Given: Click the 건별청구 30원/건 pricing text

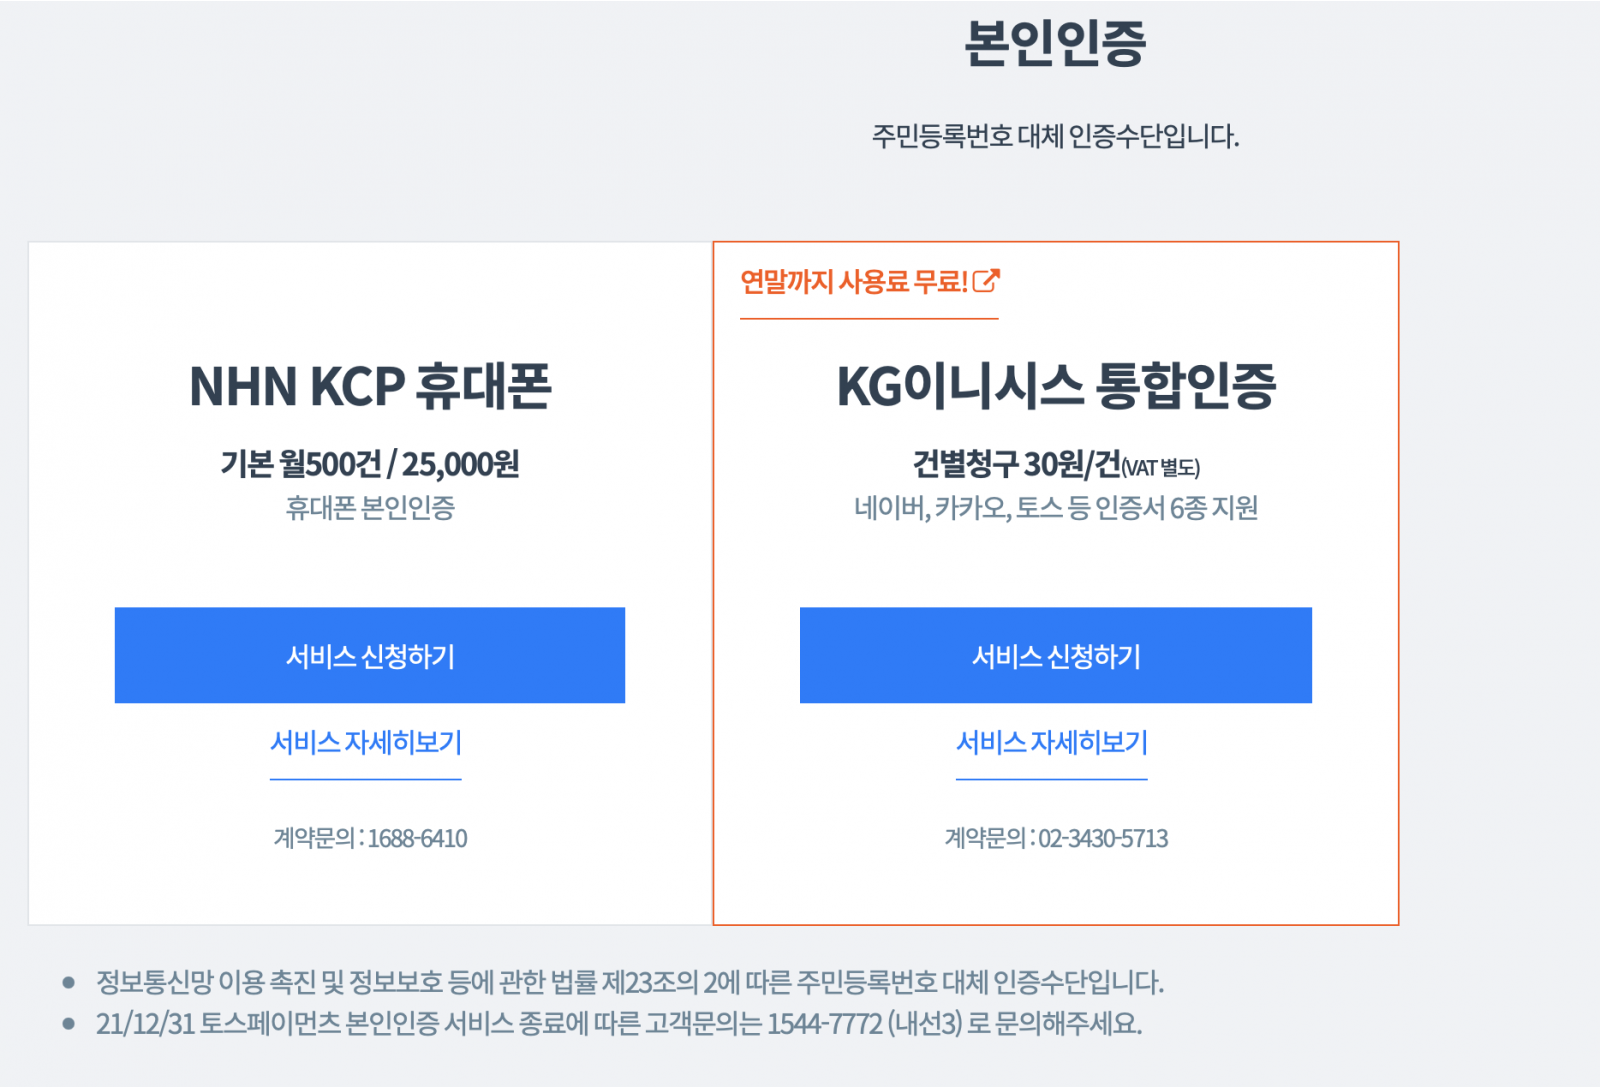Looking at the screenshot, I should 1016,464.
